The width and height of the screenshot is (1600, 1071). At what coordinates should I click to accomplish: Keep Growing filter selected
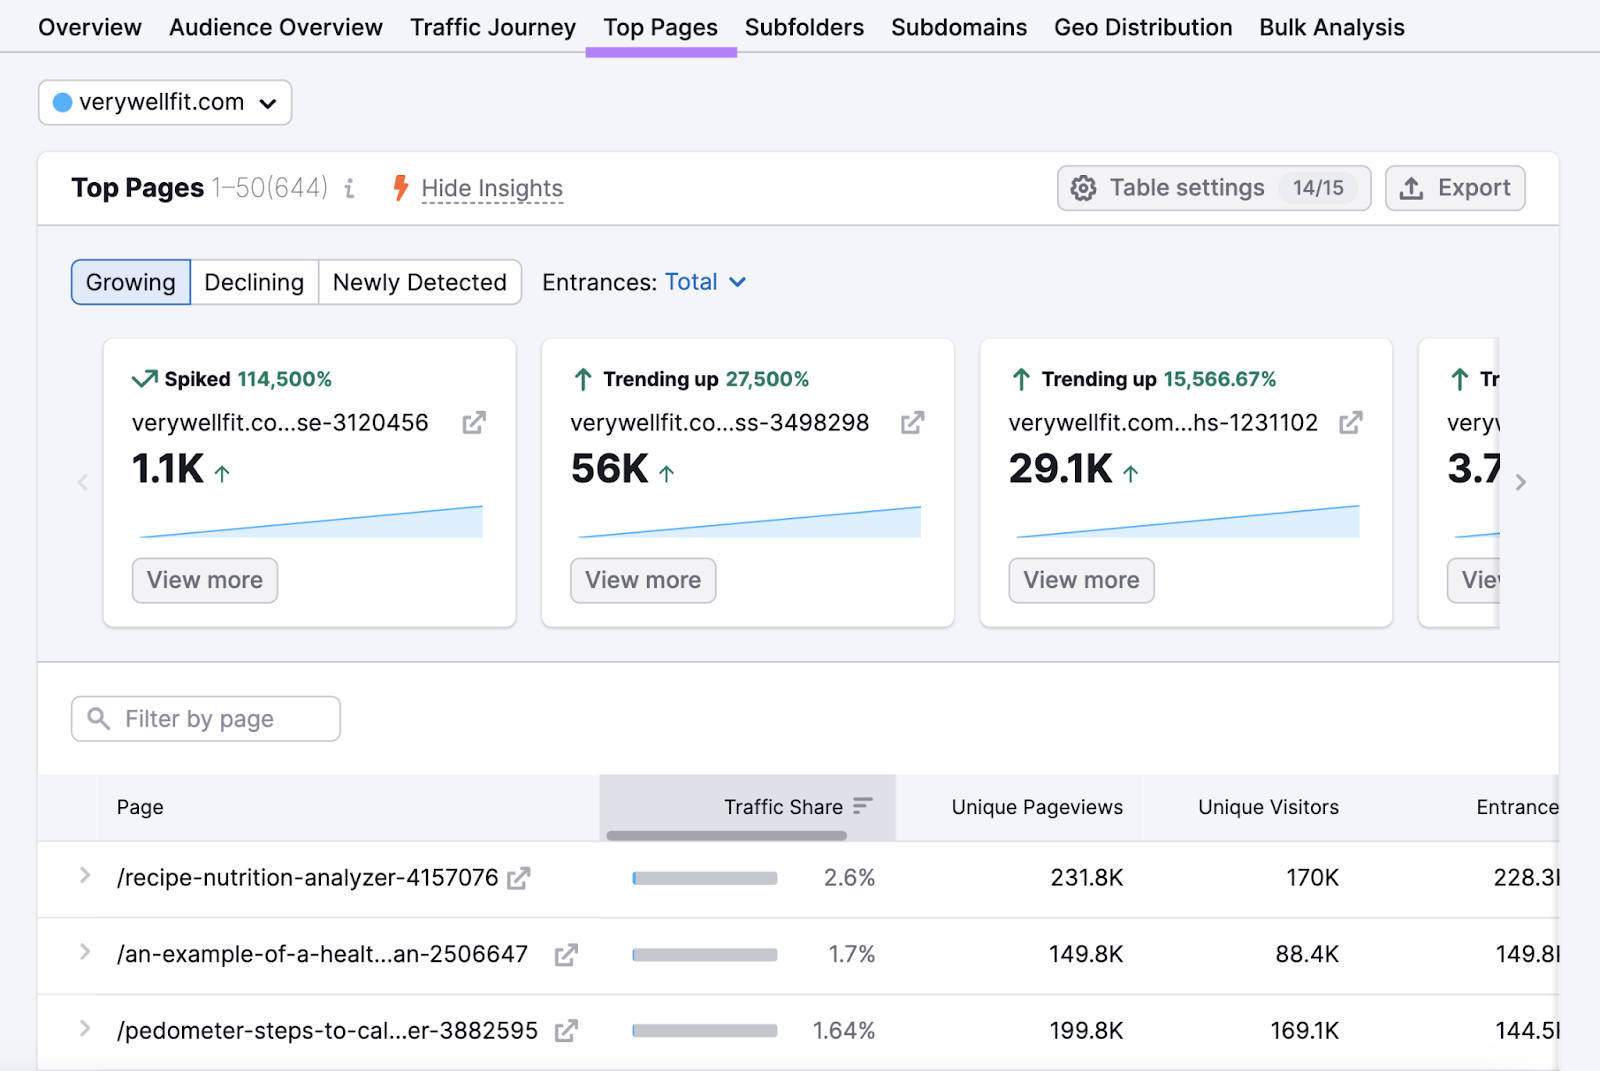tap(129, 282)
